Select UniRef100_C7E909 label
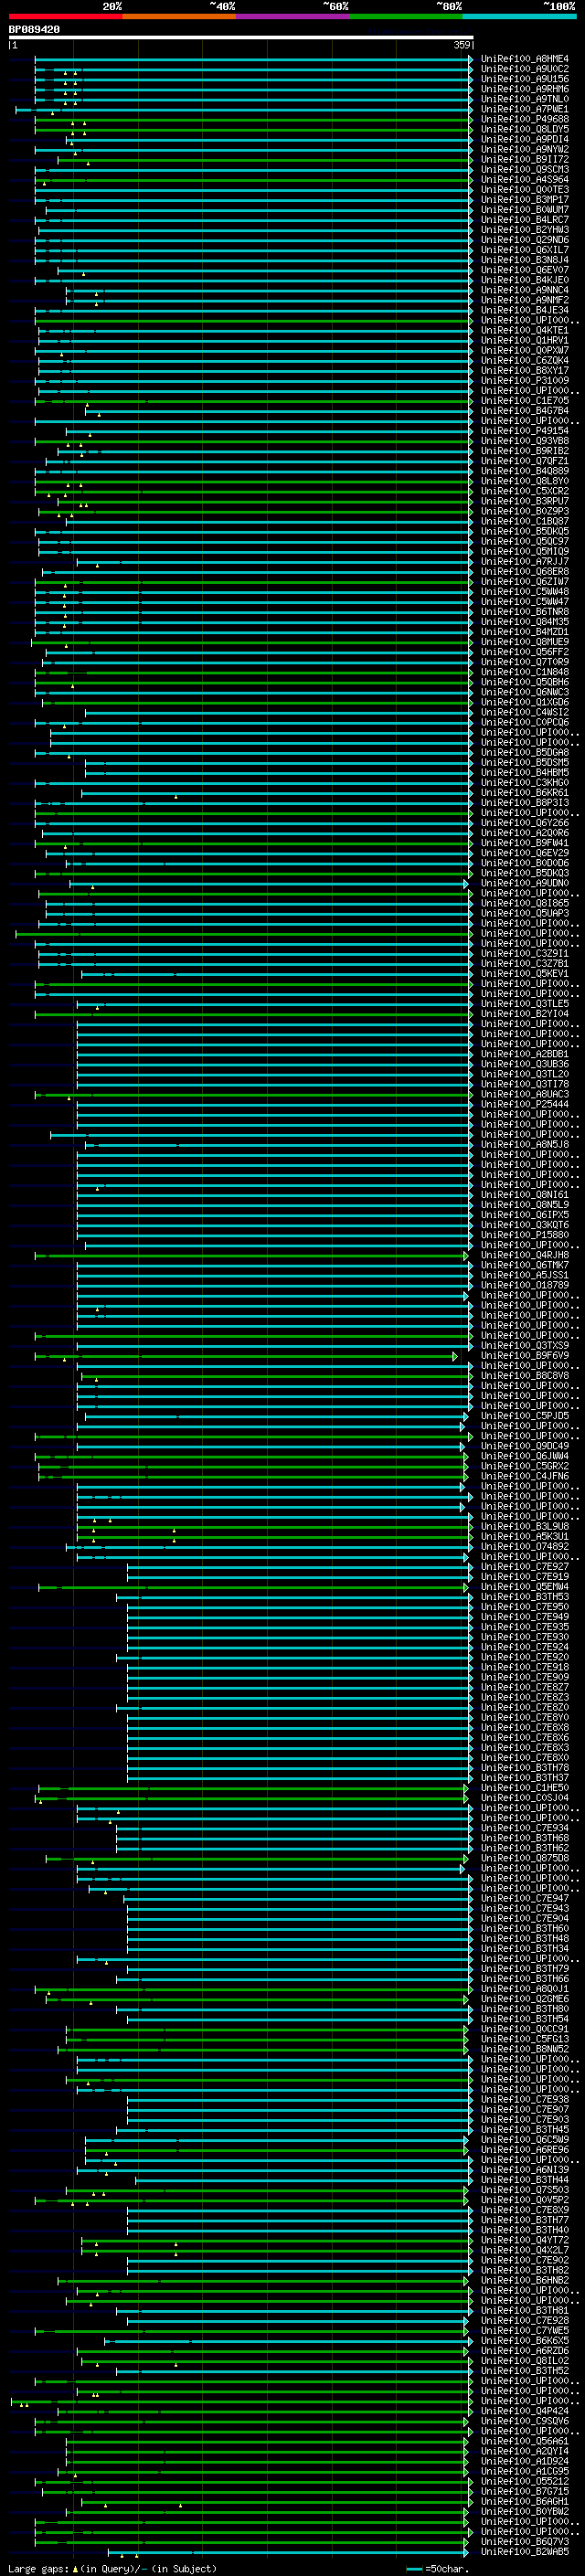The image size is (585, 2576). tap(525, 1677)
